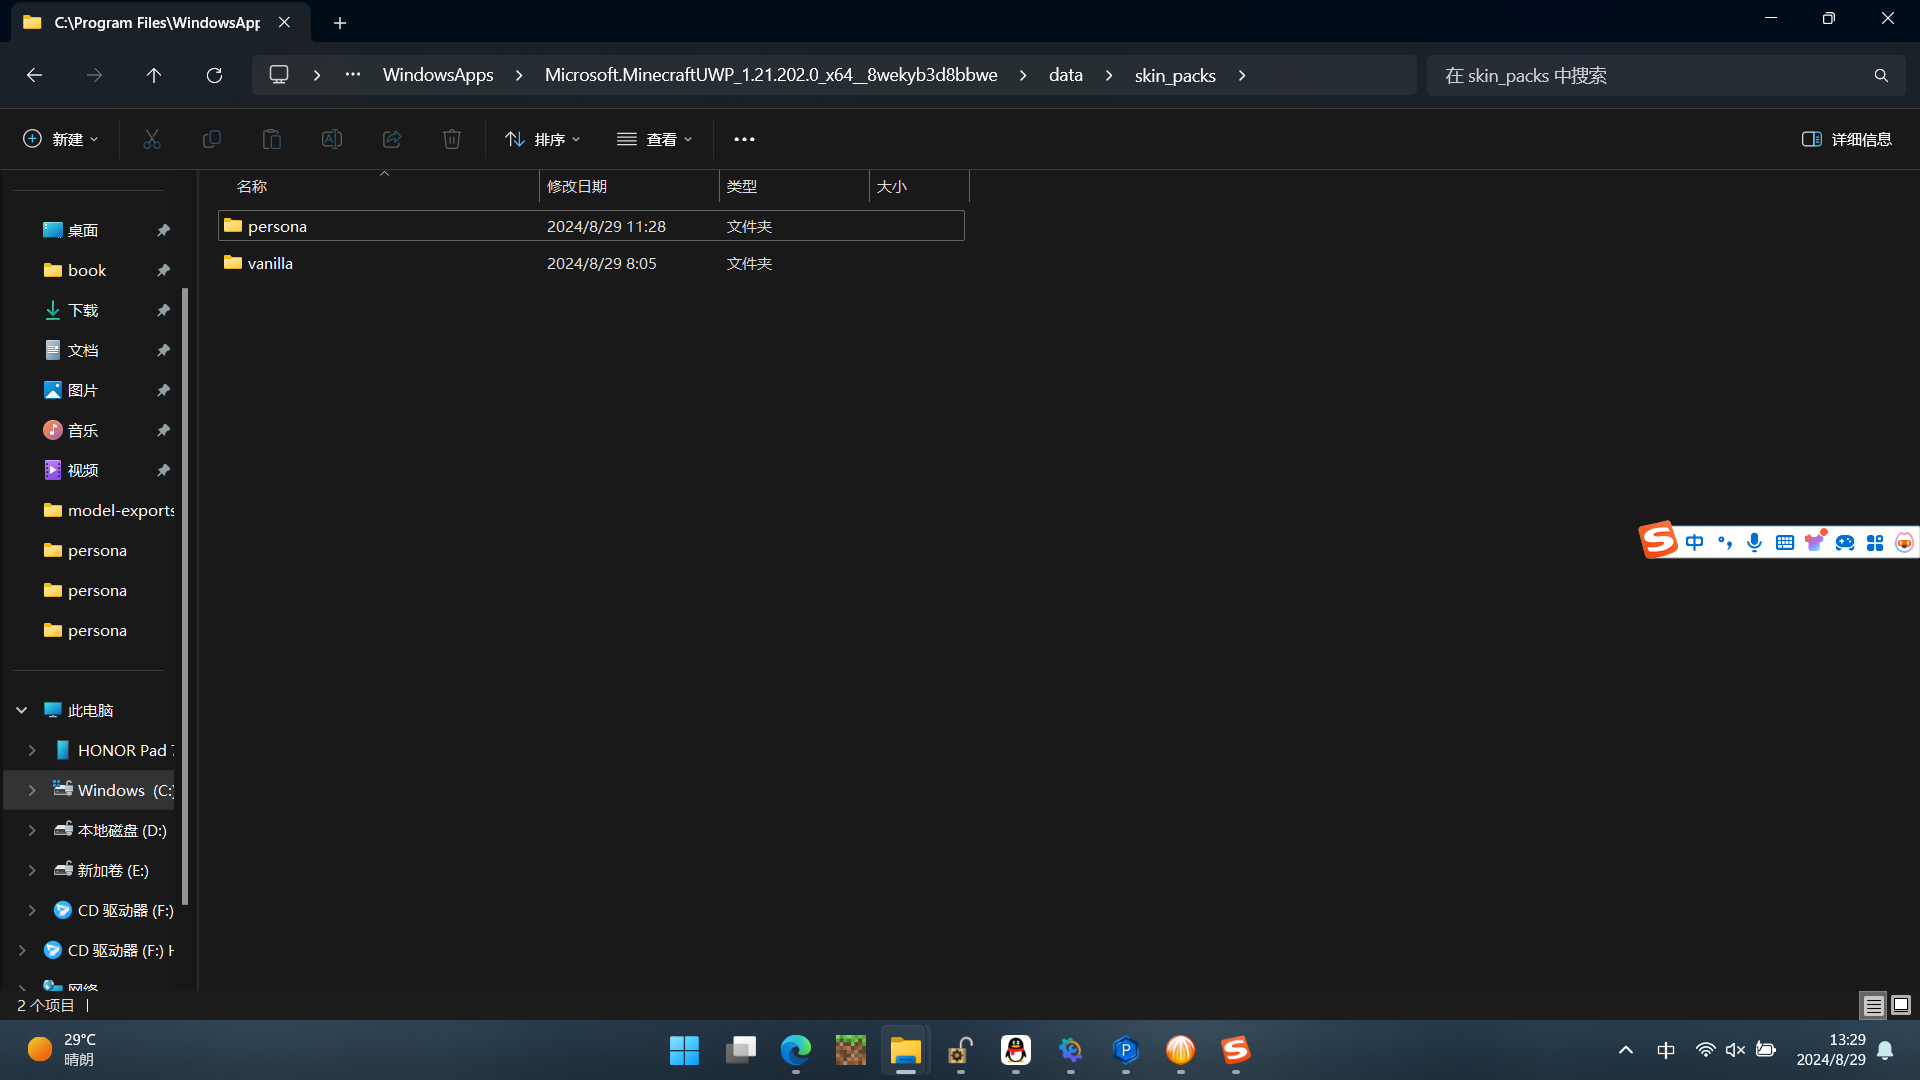Click the Copy icon in toolbar

click(x=211, y=139)
